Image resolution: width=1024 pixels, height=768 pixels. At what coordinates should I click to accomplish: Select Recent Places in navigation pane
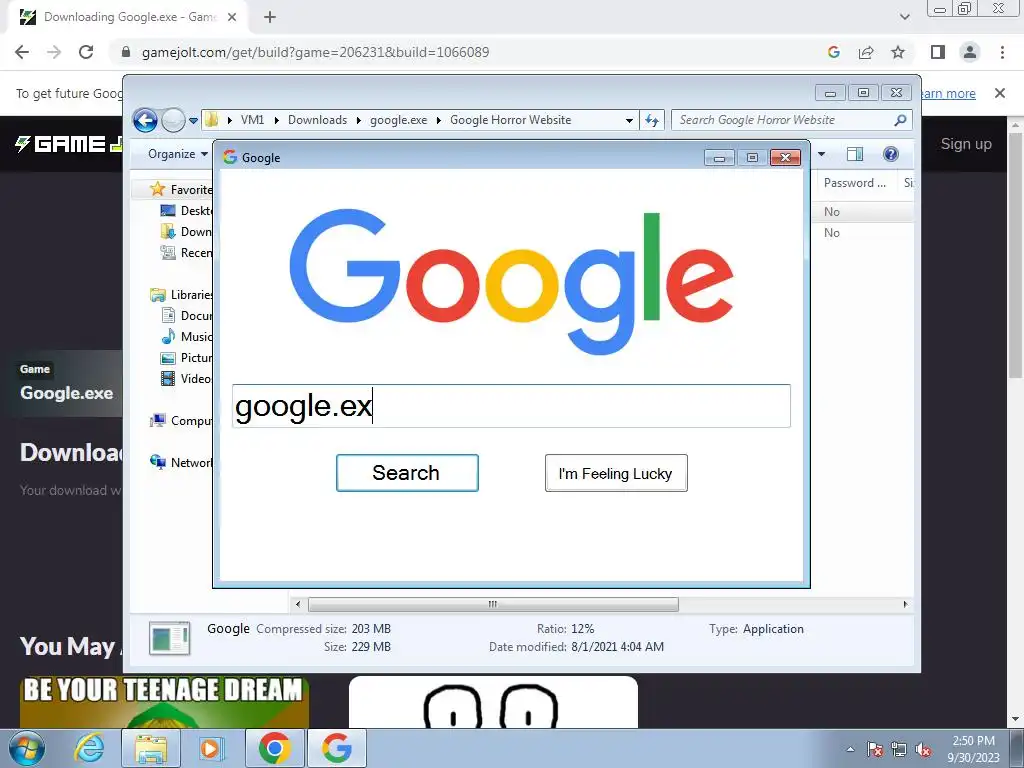click(x=187, y=253)
